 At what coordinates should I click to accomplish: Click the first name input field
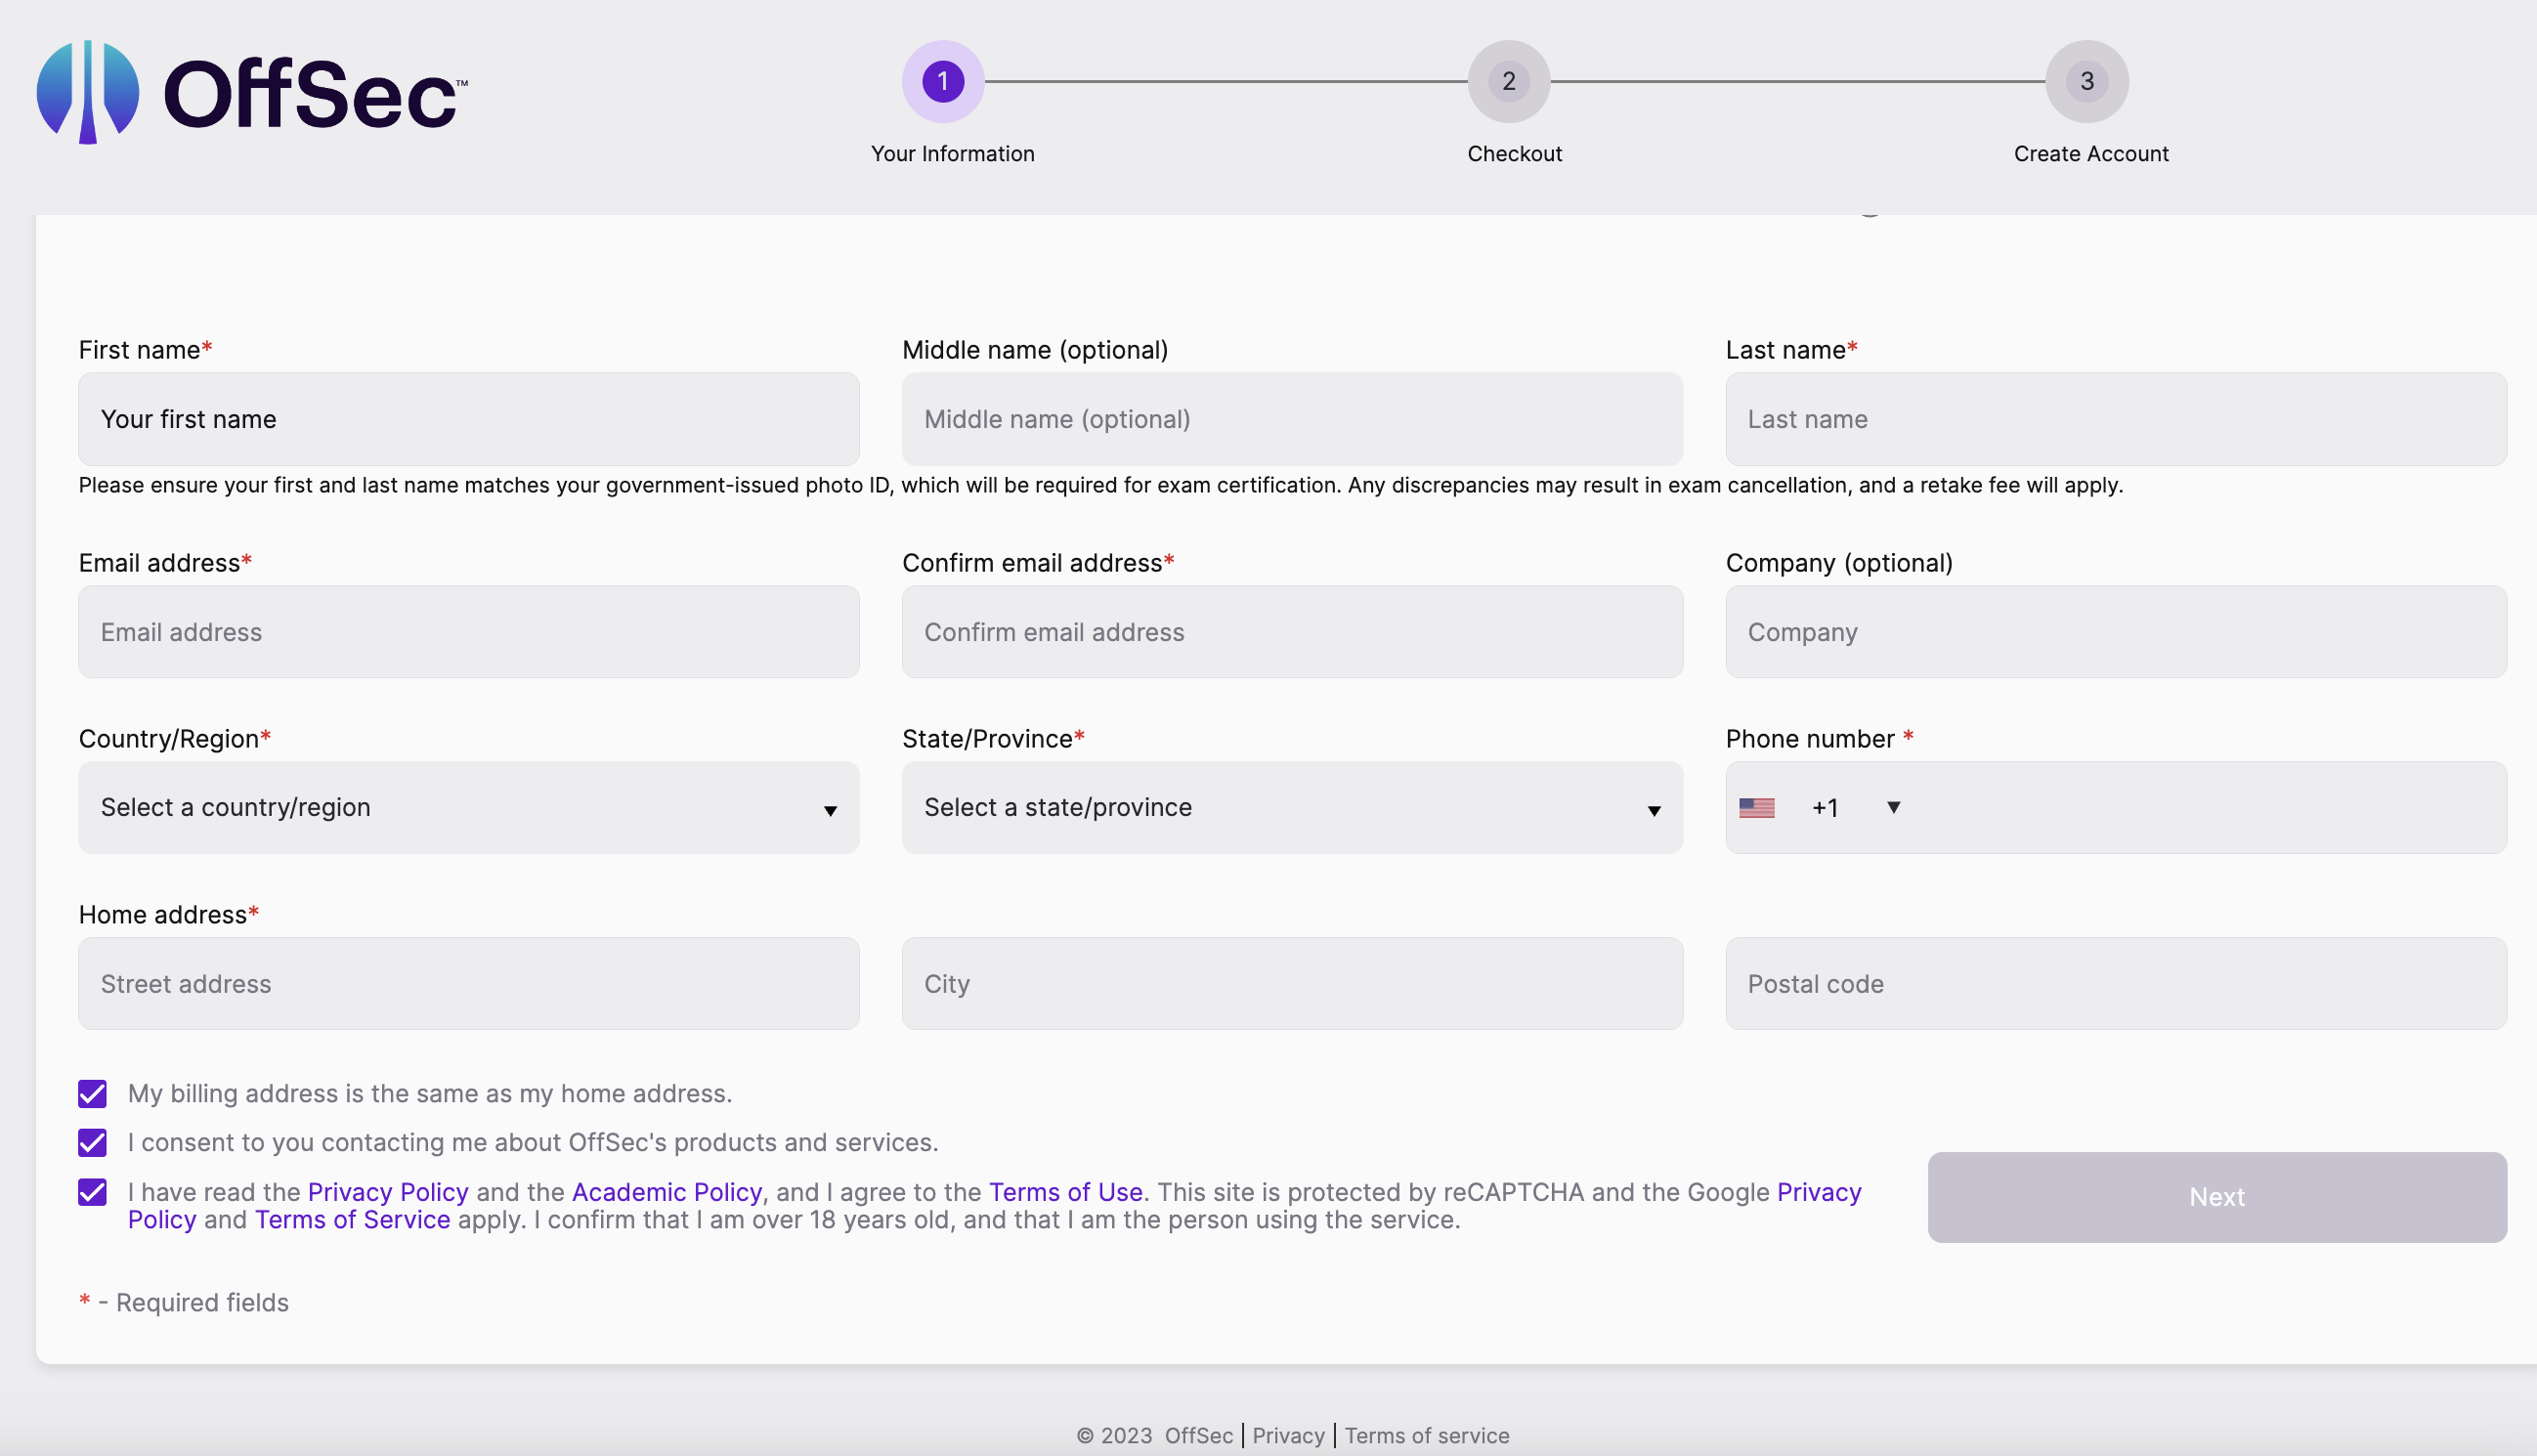(x=467, y=419)
